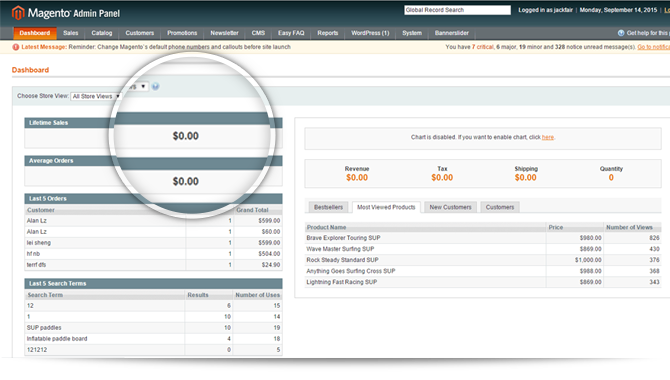Open the CMS menu

pyautogui.click(x=258, y=33)
